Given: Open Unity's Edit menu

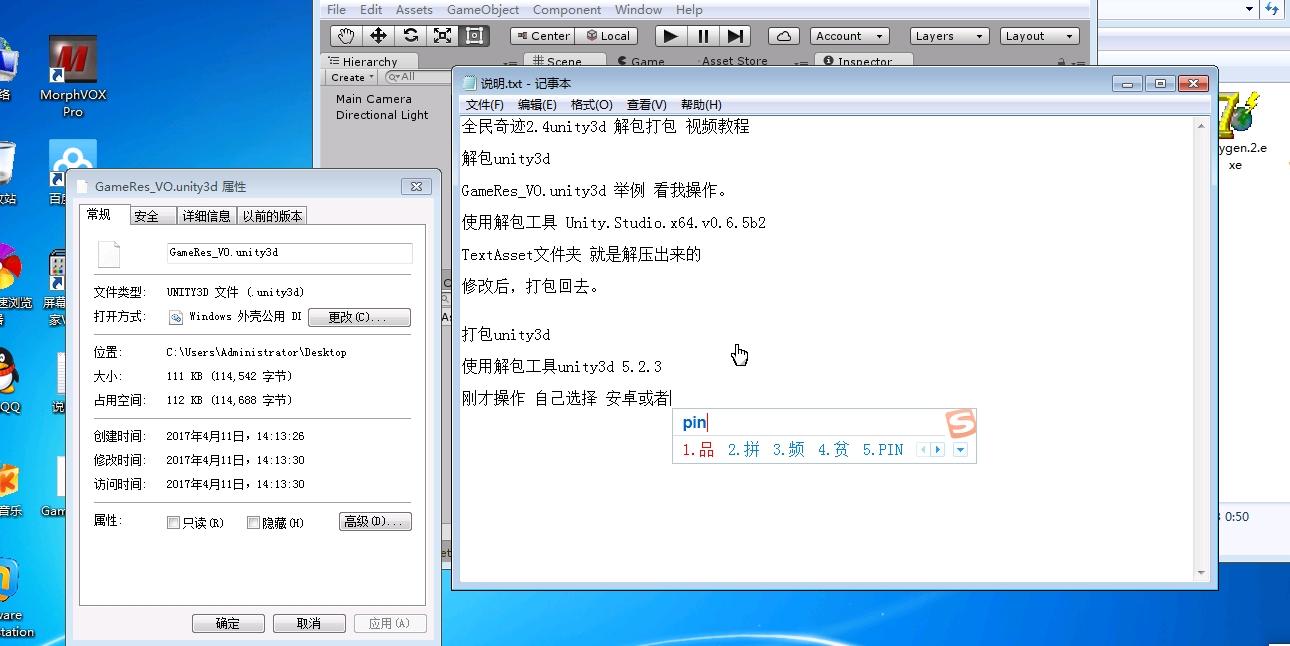Looking at the screenshot, I should pos(371,9).
